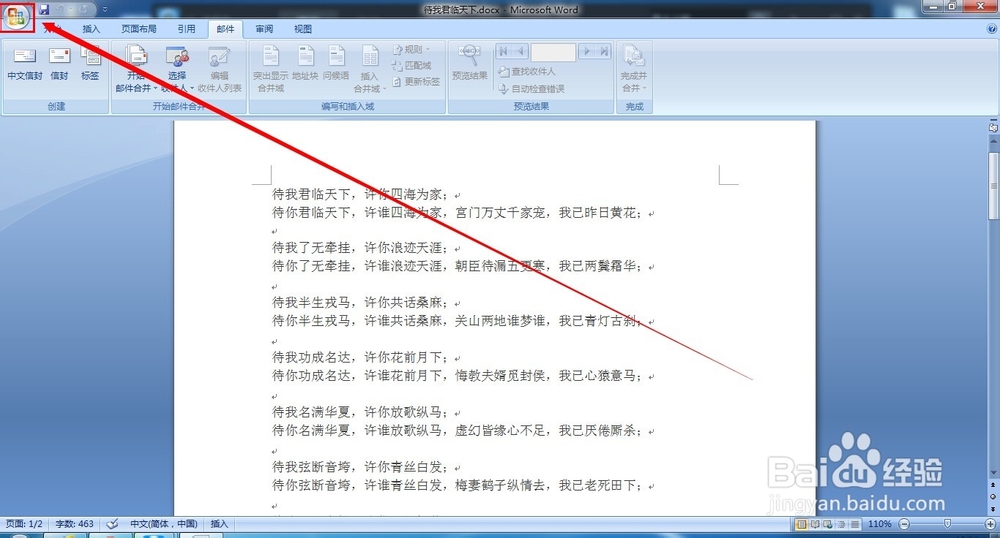Click 编辑收件人列表 button
Viewport: 1000px width, 538px height.
click(x=219, y=69)
